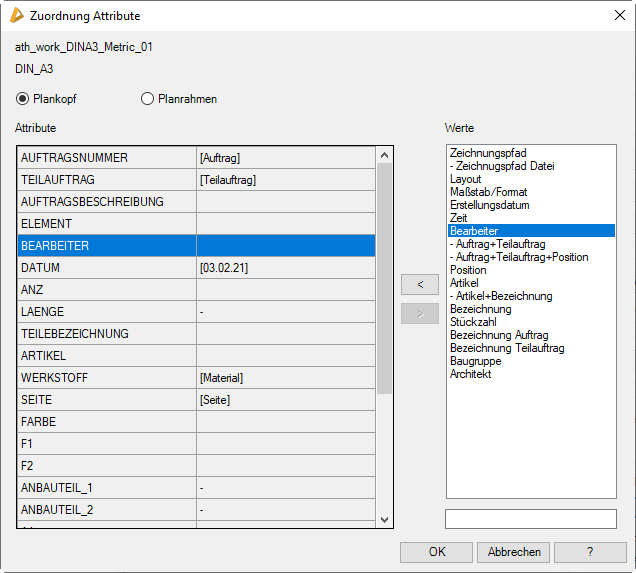Viewport: 636px width, 573px height.
Task: Select the TEILEBEZEICHNUNG attribute row
Action: (x=107, y=334)
